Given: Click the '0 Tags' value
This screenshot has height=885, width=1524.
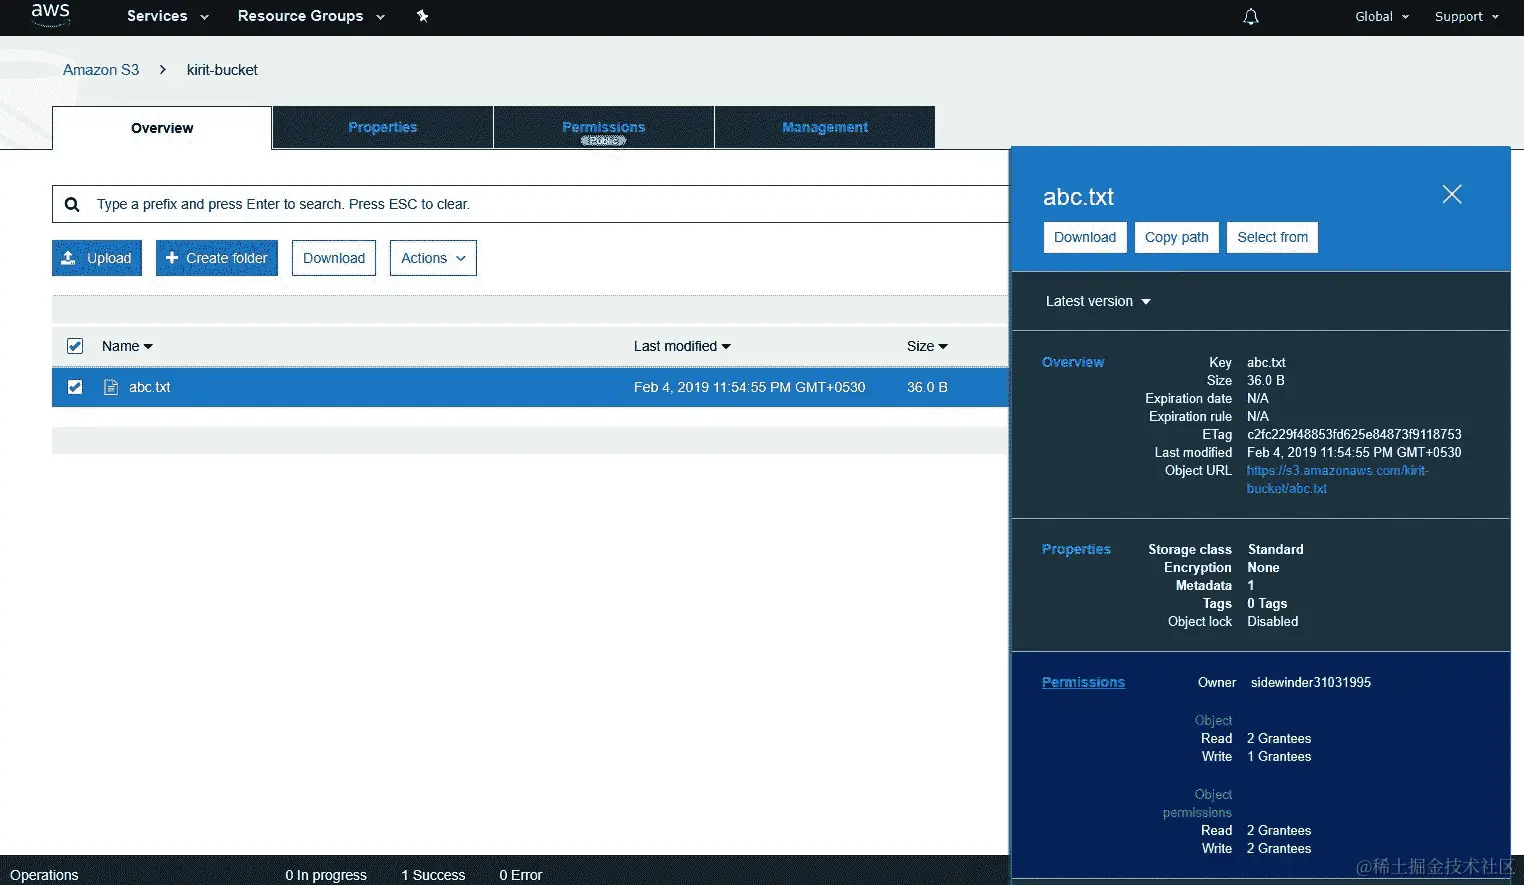Looking at the screenshot, I should (x=1267, y=603).
